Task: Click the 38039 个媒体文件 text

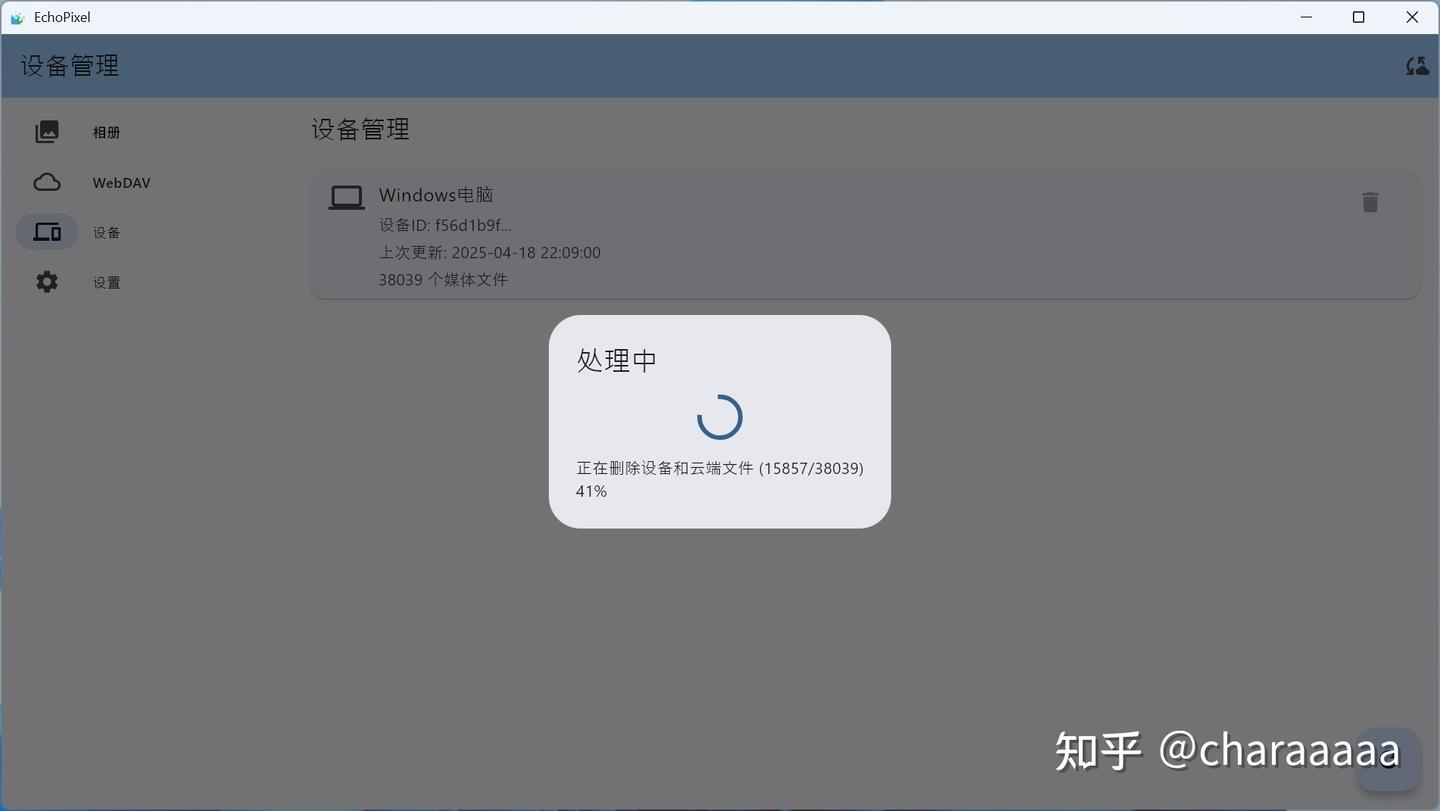Action: tap(442, 279)
